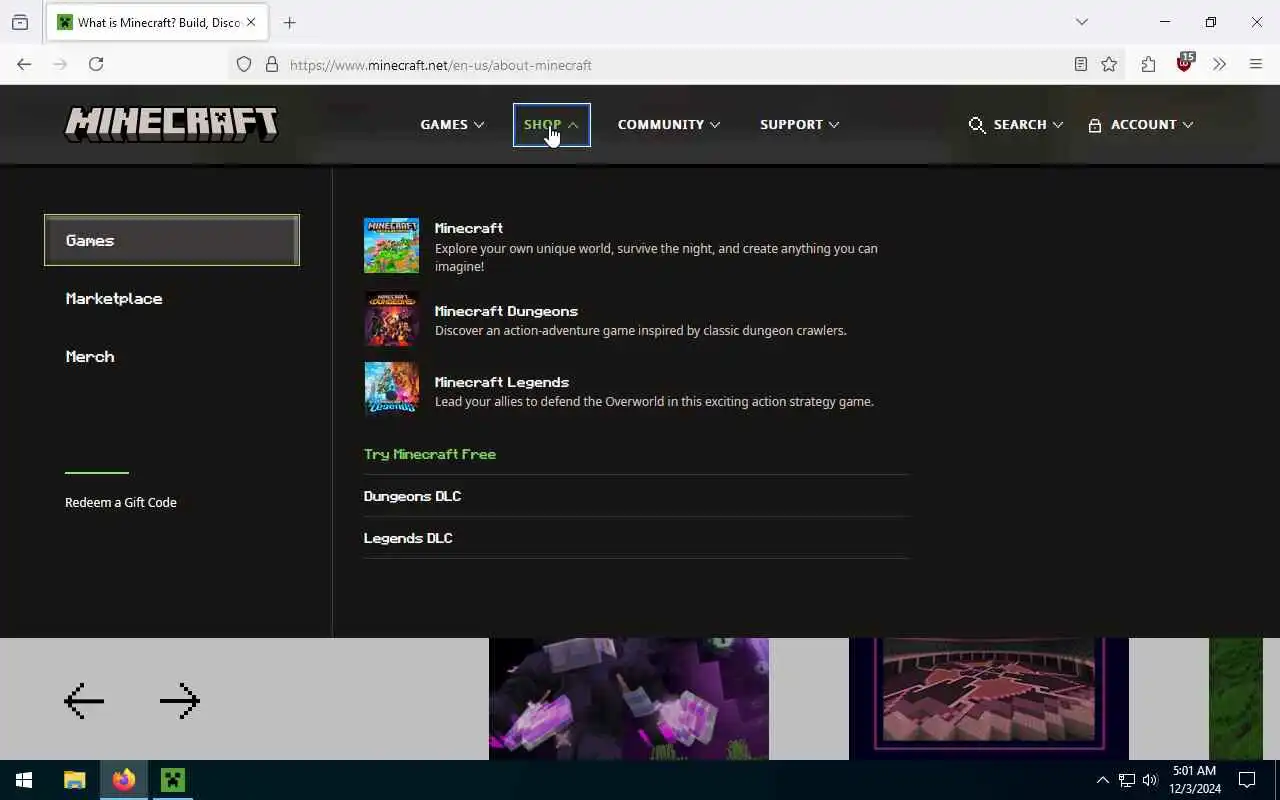Open the purple Enderman carousel image

[629, 699]
